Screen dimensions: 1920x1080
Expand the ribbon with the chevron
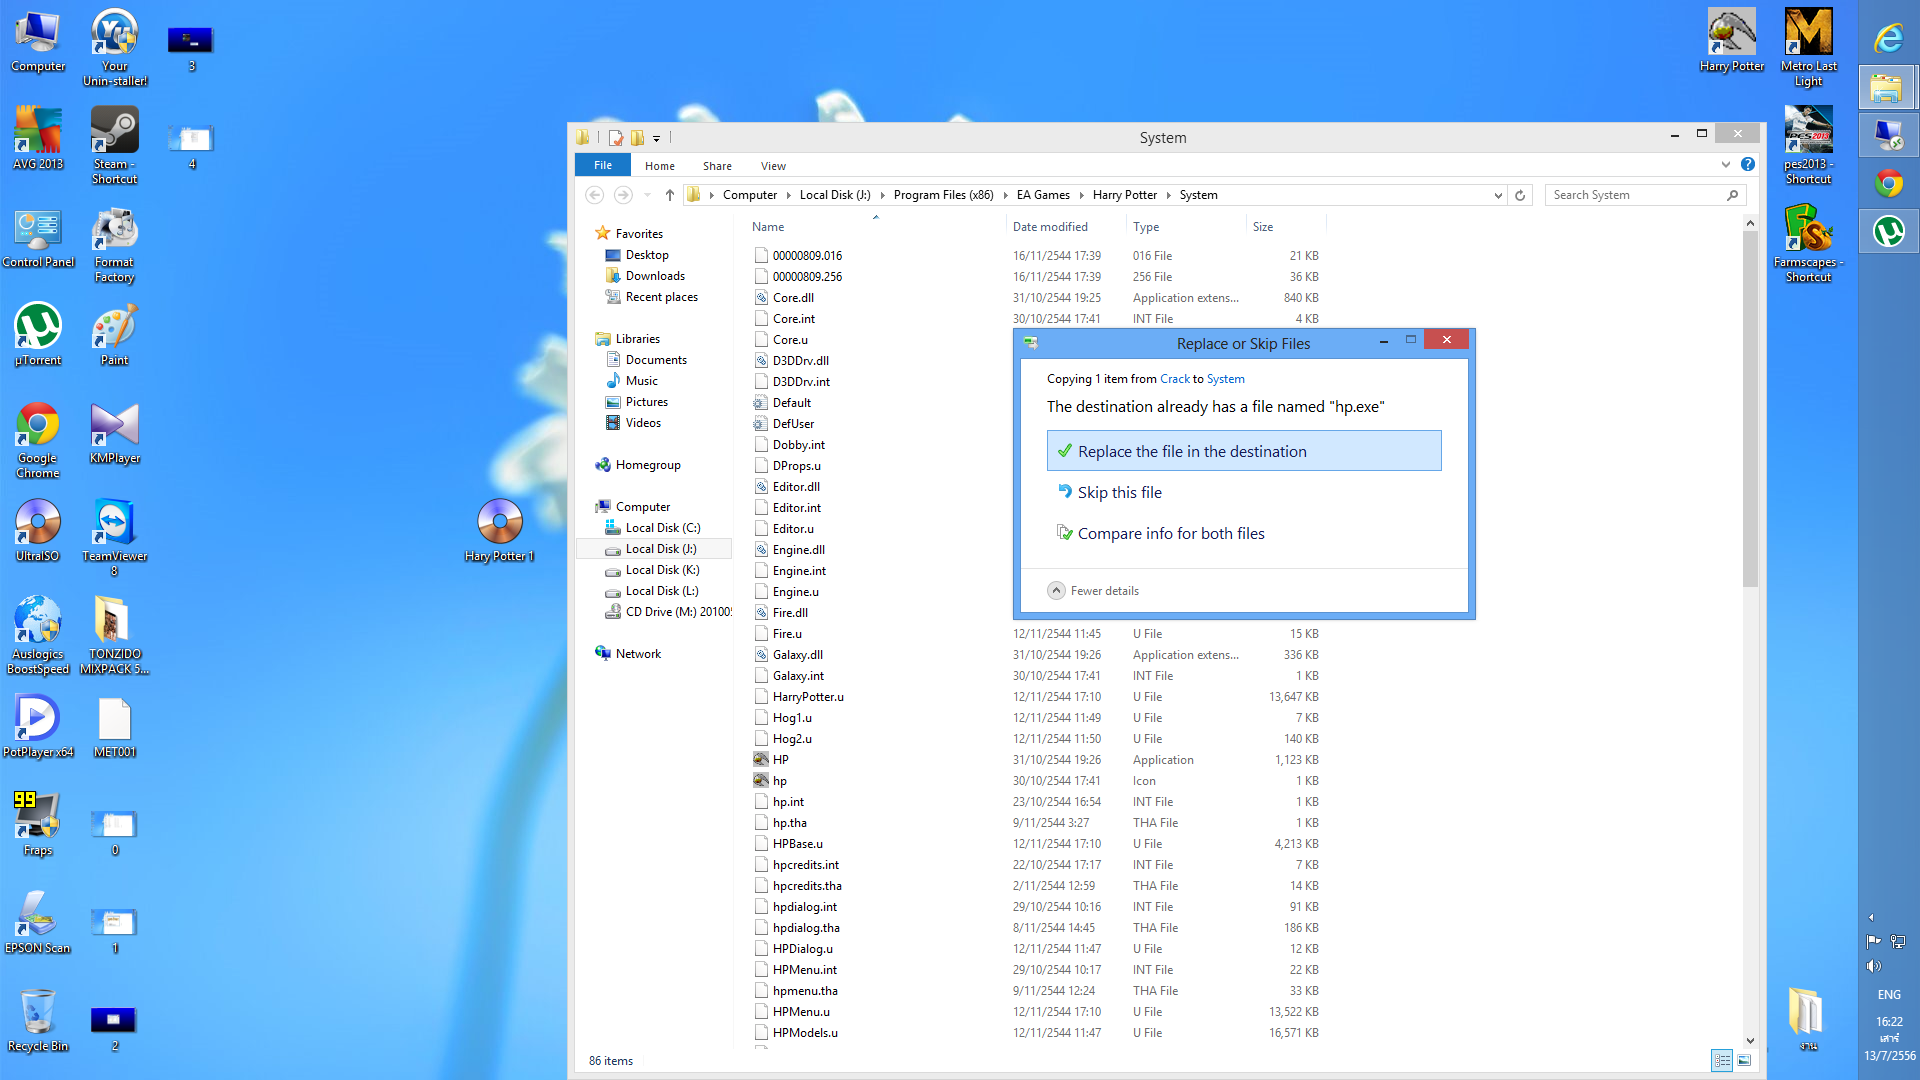[1725, 164]
